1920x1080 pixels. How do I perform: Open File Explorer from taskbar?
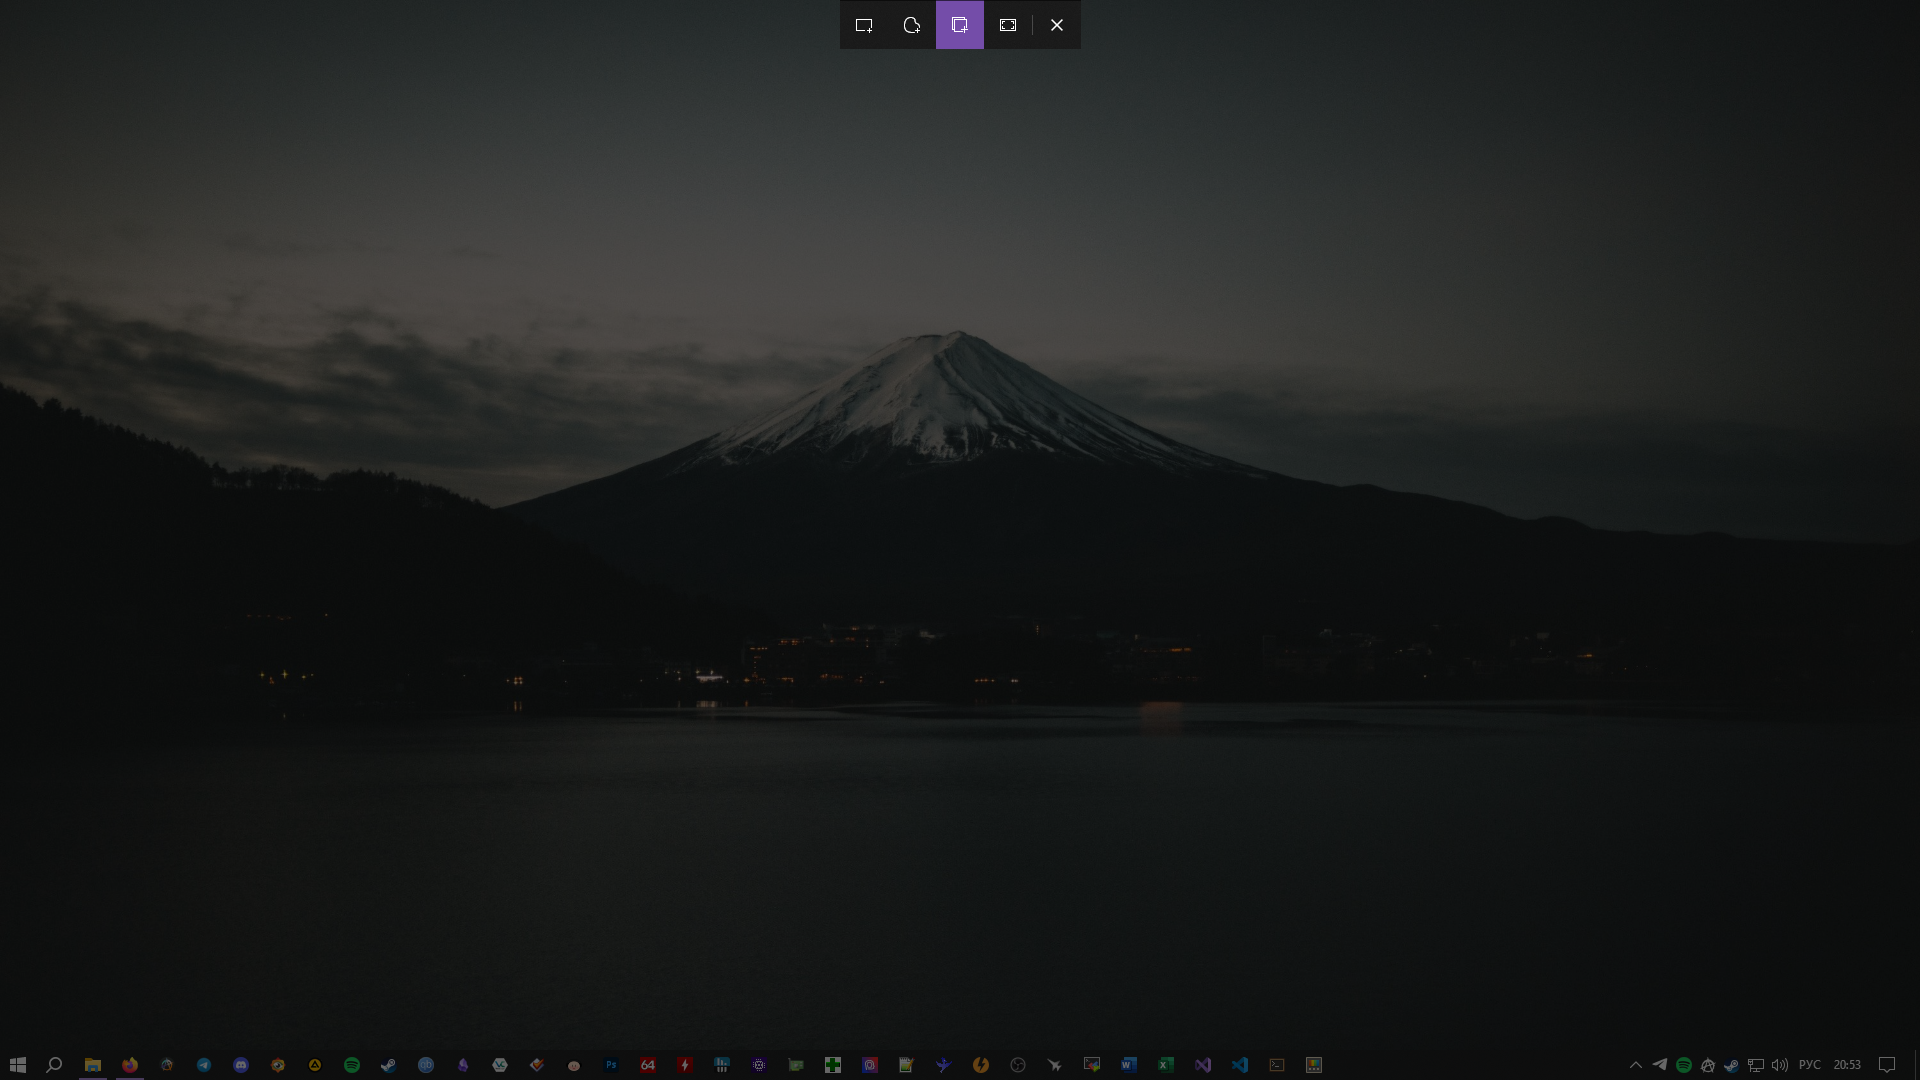93,1065
